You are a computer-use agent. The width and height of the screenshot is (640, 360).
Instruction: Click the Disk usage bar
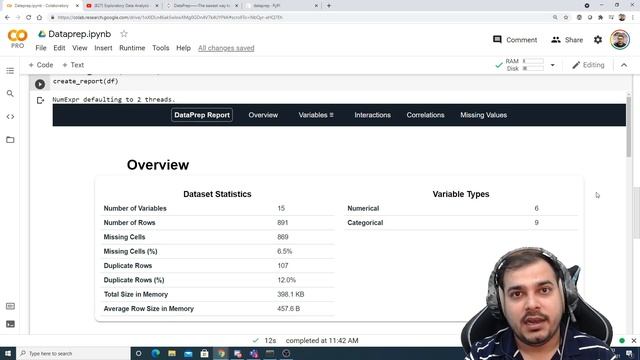[x=533, y=69]
